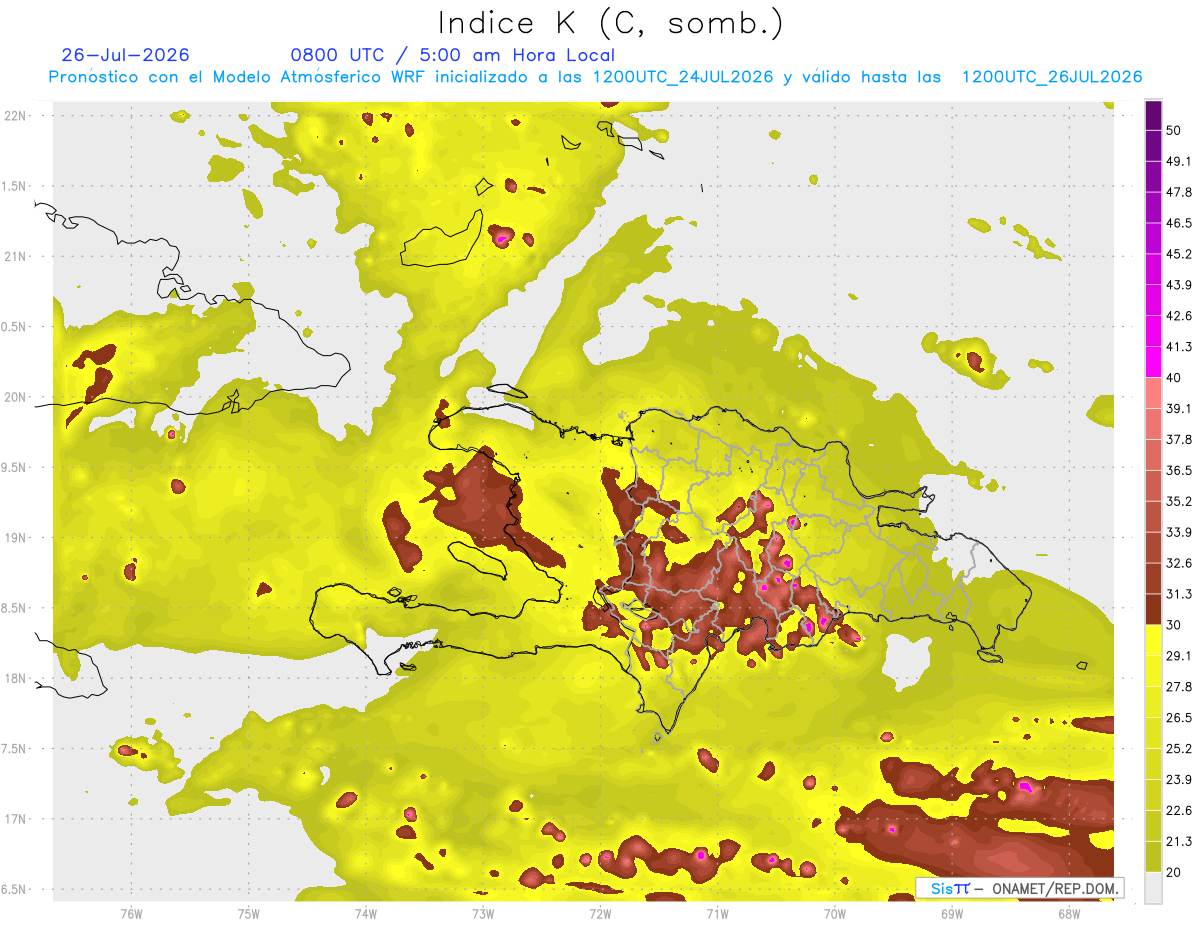Click the colorbar value '50'
Image resolution: width=1200 pixels, height=927 pixels.
(x=1174, y=130)
